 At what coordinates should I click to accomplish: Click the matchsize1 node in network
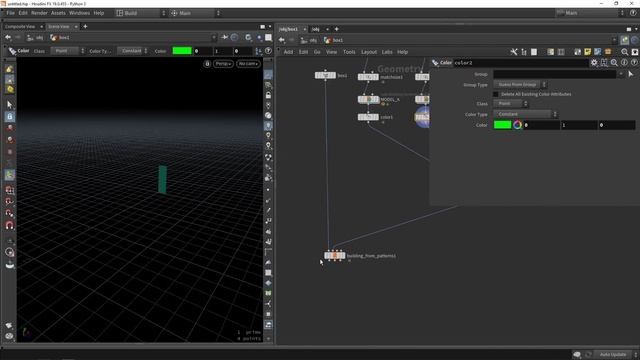point(368,77)
